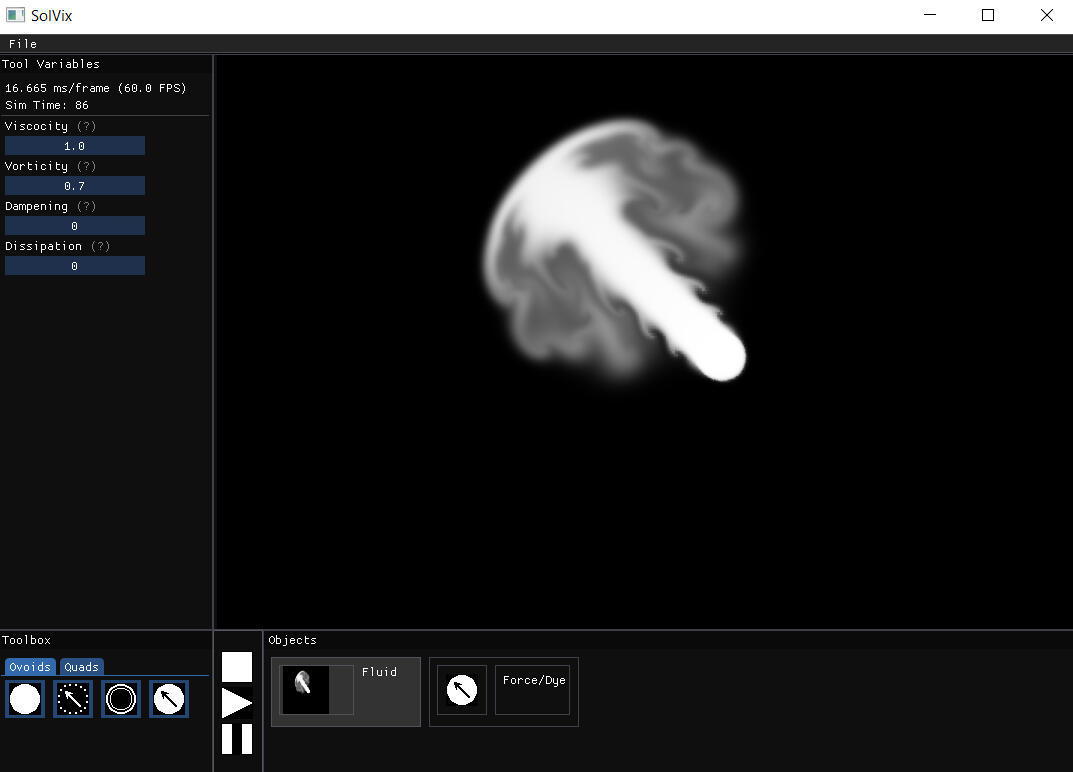This screenshot has width=1073, height=772.
Task: Switch to the Quads tab
Action: tap(81, 667)
